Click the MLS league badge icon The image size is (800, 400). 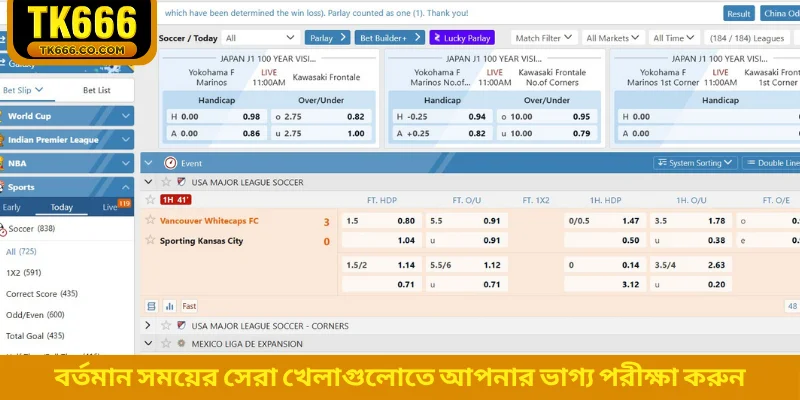pos(181,182)
